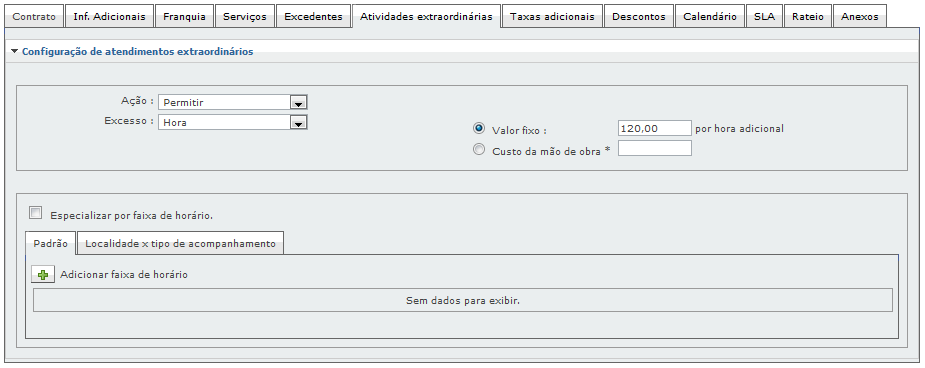The height and width of the screenshot is (368, 925).
Task: Open the Excedentes tab
Action: [313, 17]
